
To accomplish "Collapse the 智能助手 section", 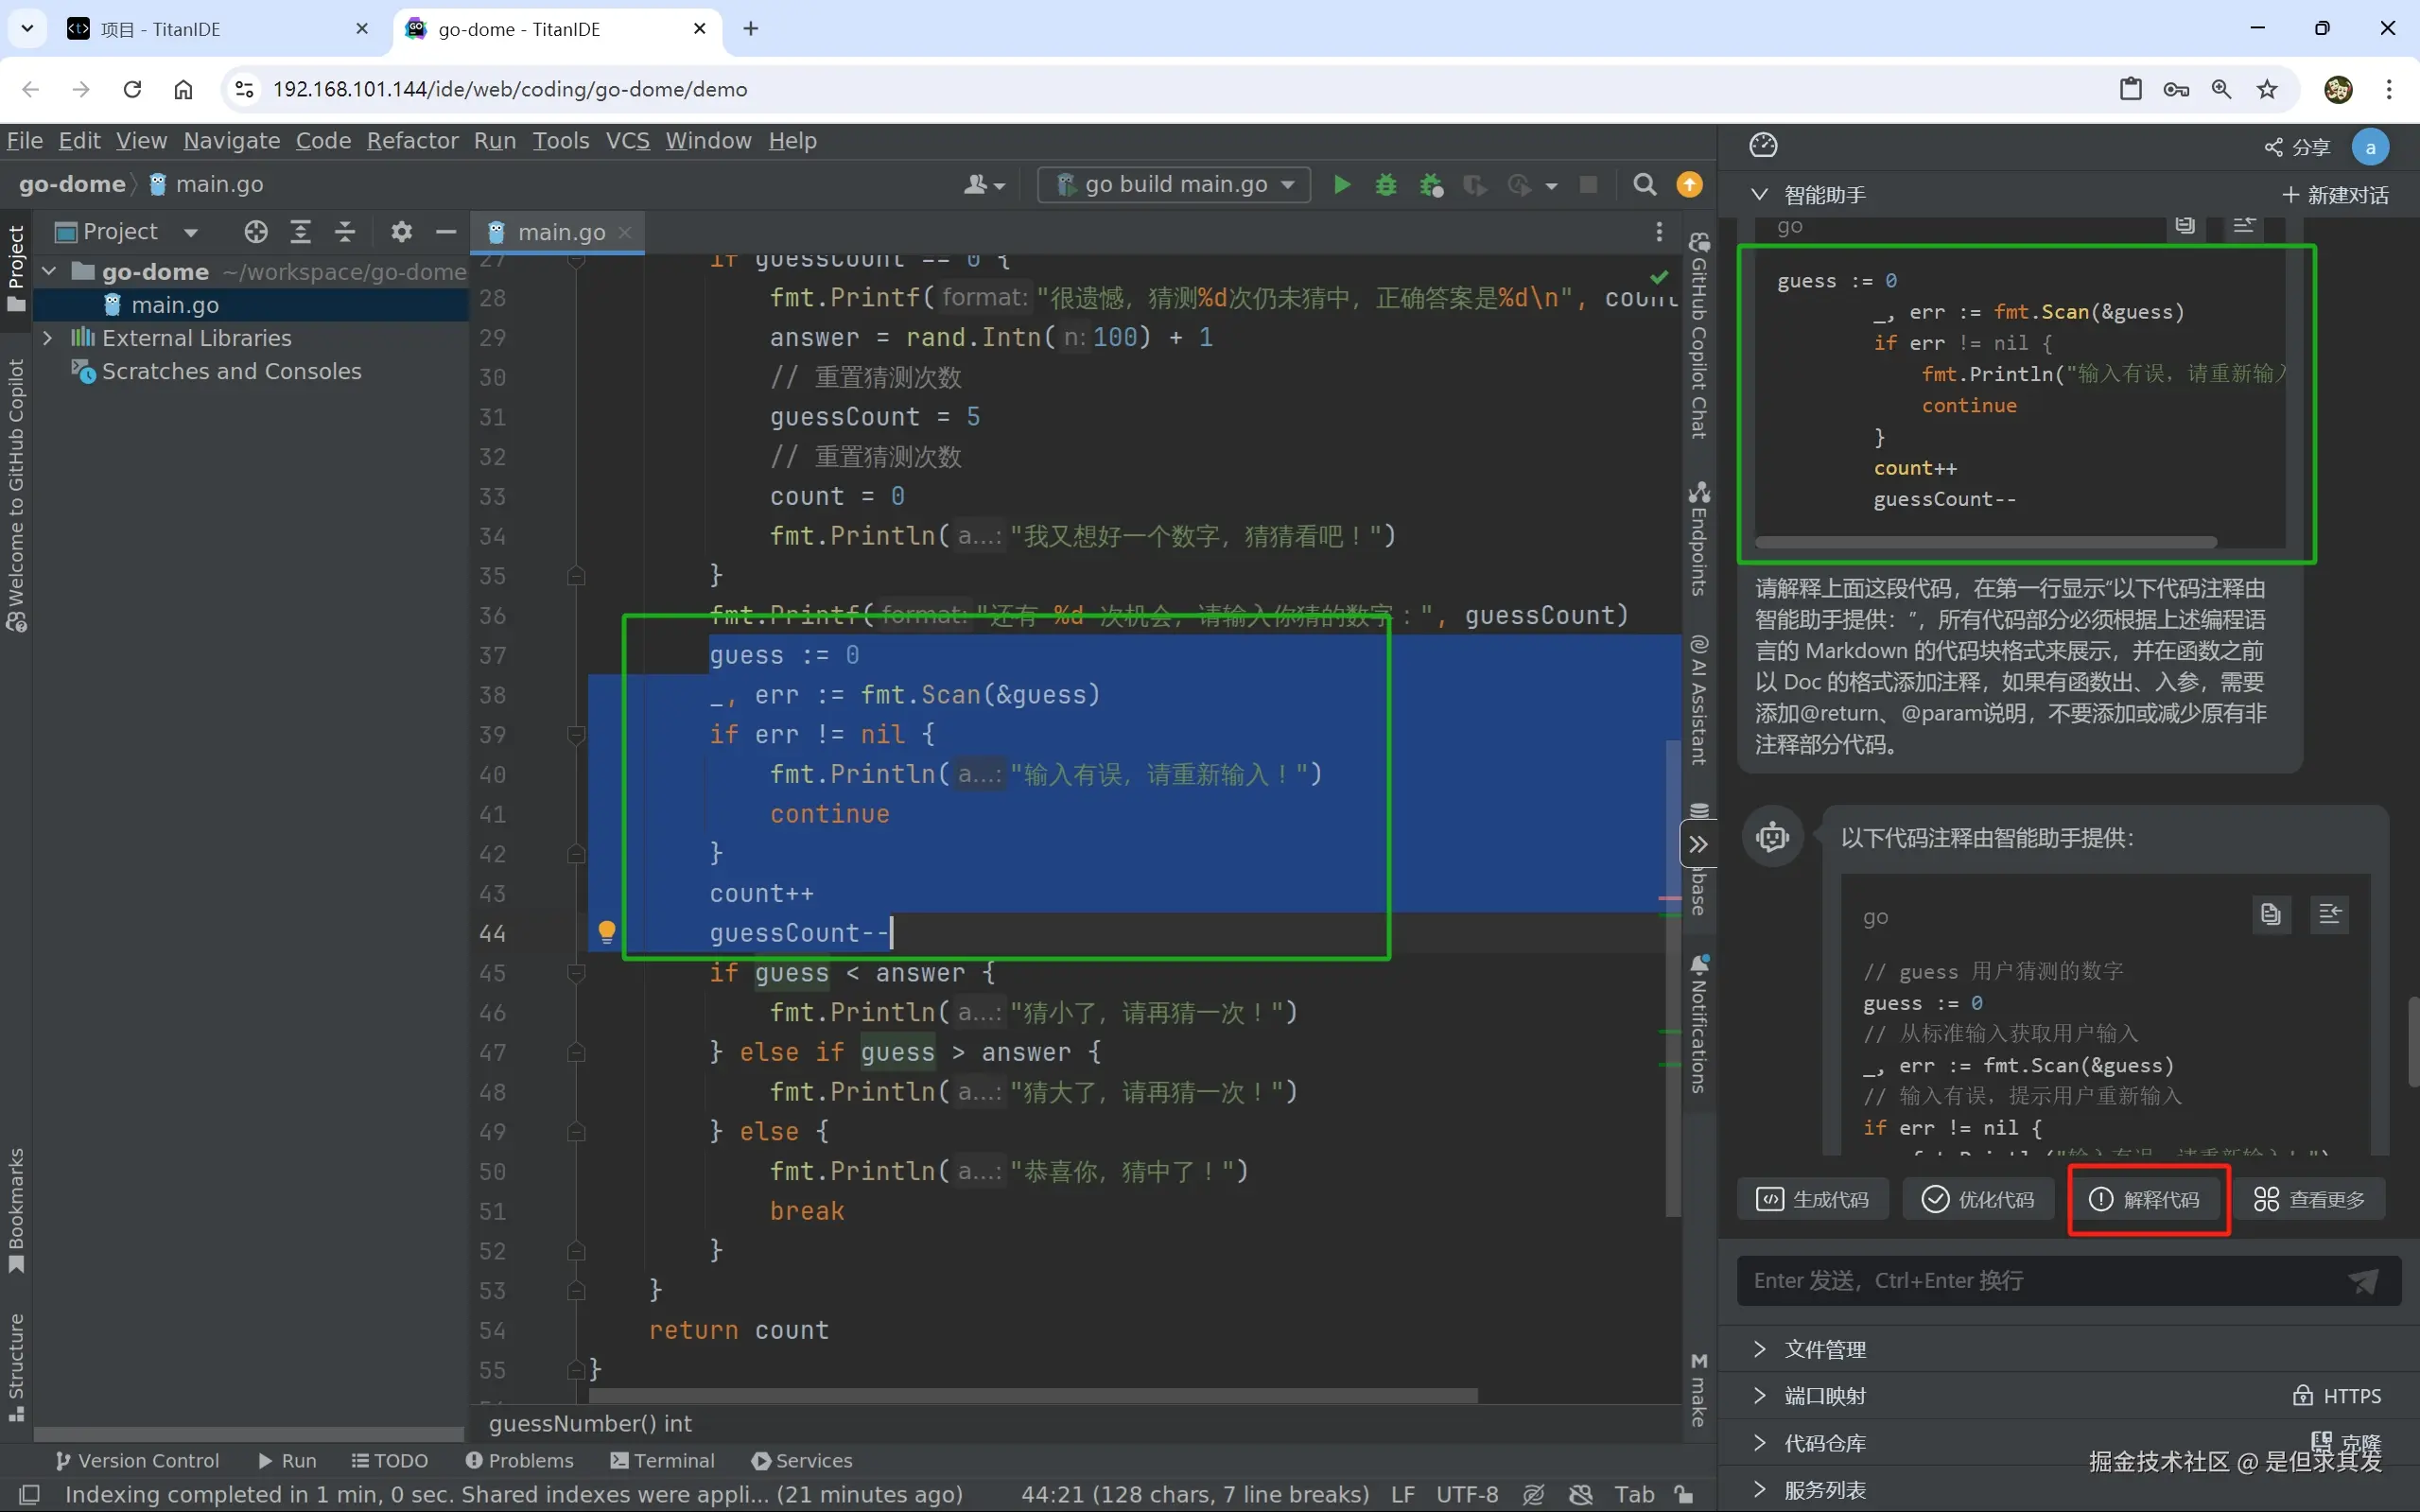I will tap(1760, 194).
